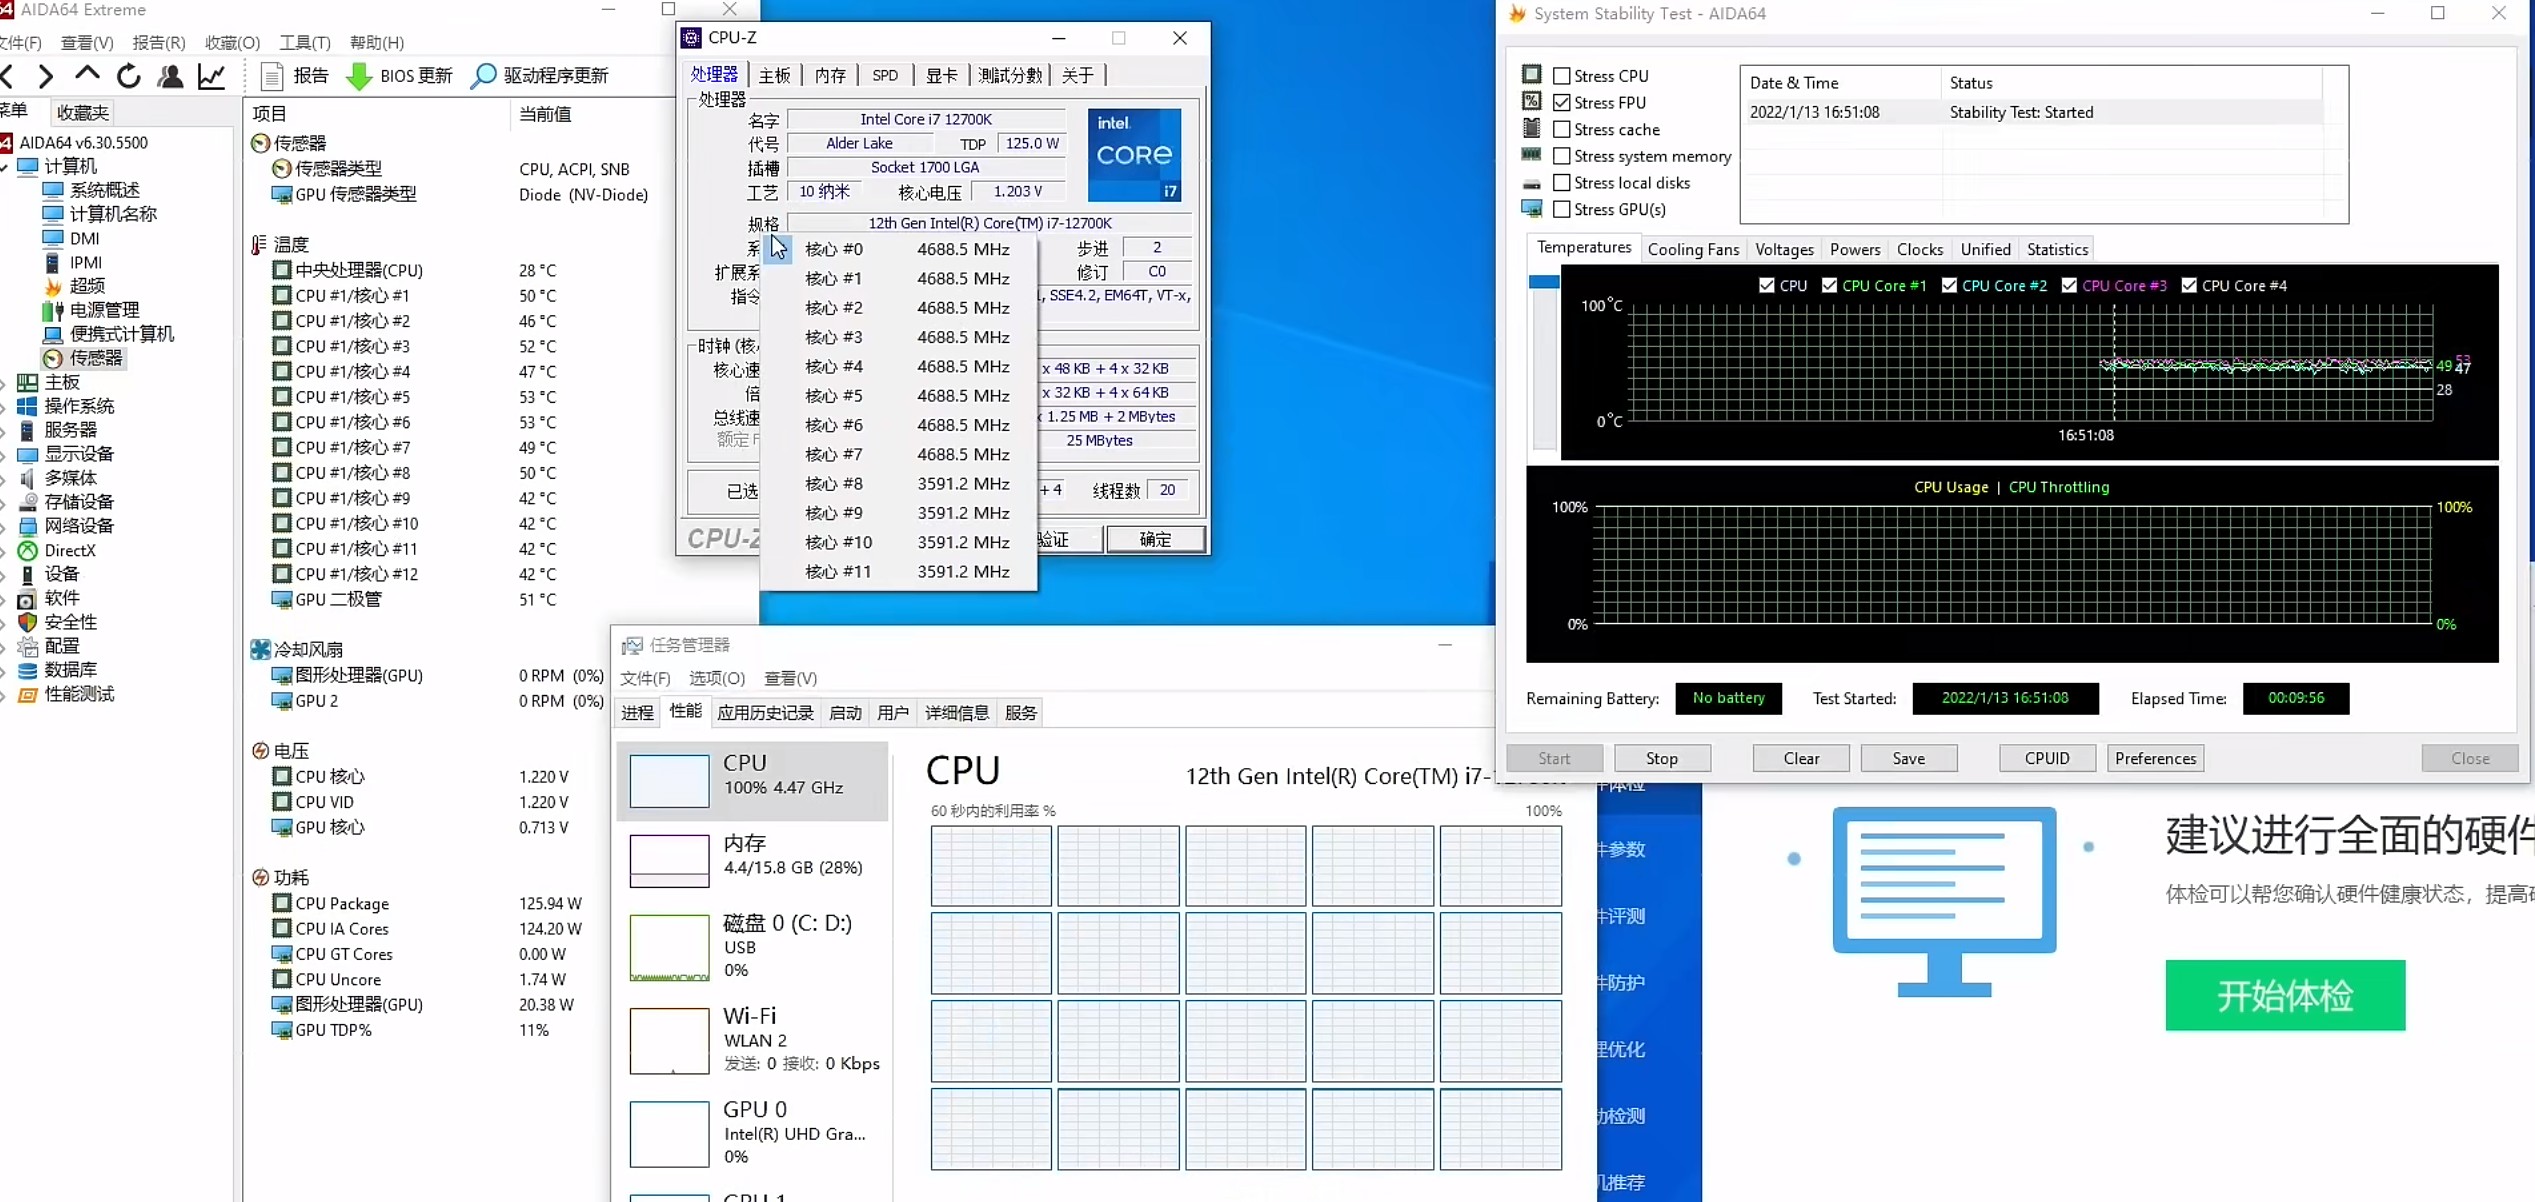
Task: Select DMI item in AIDA64 tree
Action: (x=71, y=238)
